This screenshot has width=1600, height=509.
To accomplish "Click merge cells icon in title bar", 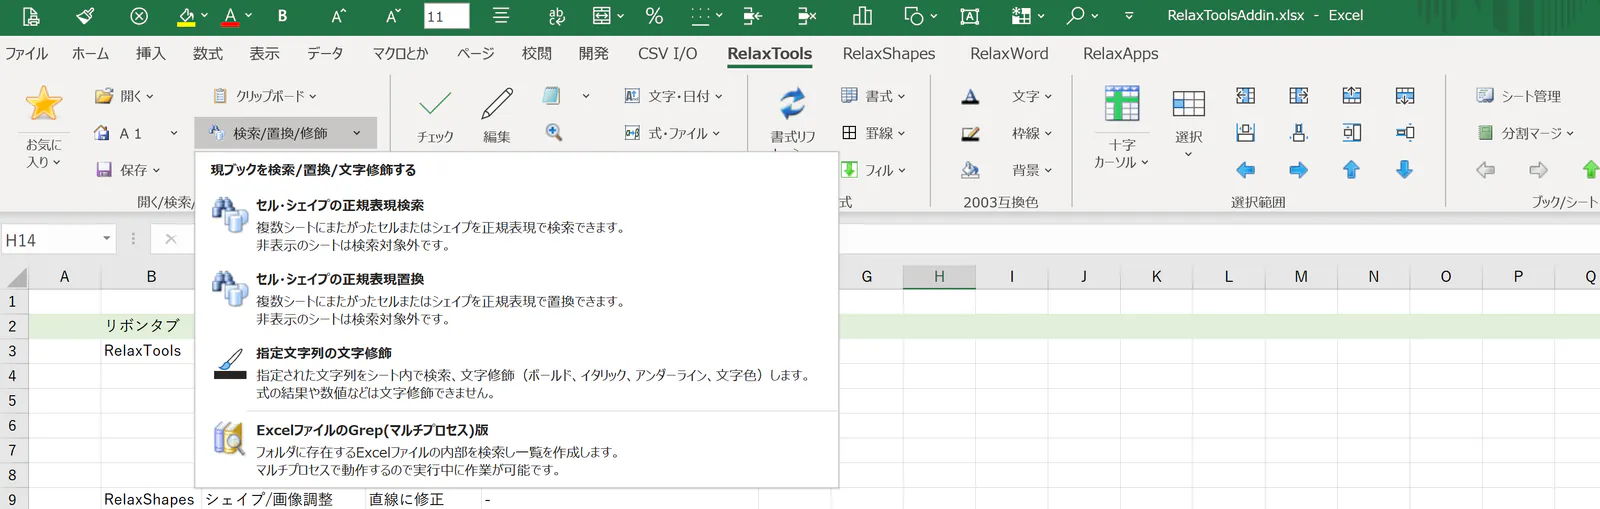I will point(602,16).
